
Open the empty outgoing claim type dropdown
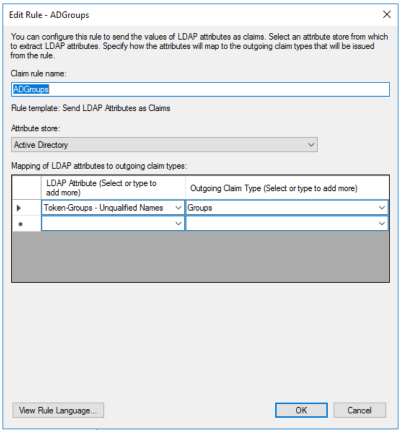287,223
